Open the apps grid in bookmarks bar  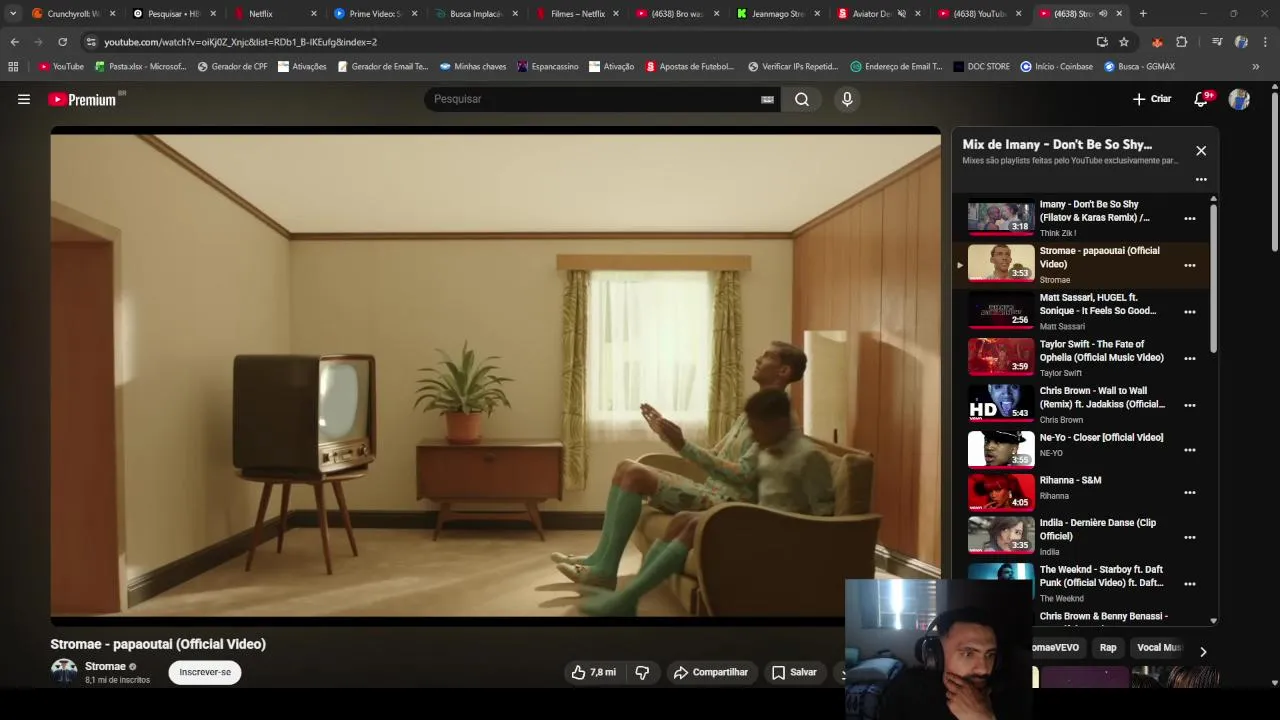pos(13,67)
